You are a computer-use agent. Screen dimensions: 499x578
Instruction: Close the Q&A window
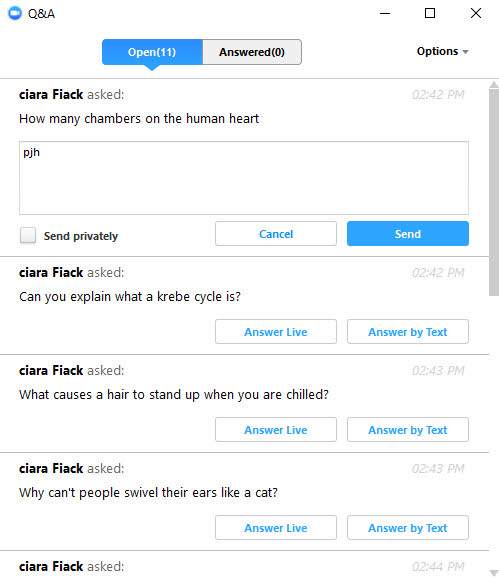click(x=476, y=13)
